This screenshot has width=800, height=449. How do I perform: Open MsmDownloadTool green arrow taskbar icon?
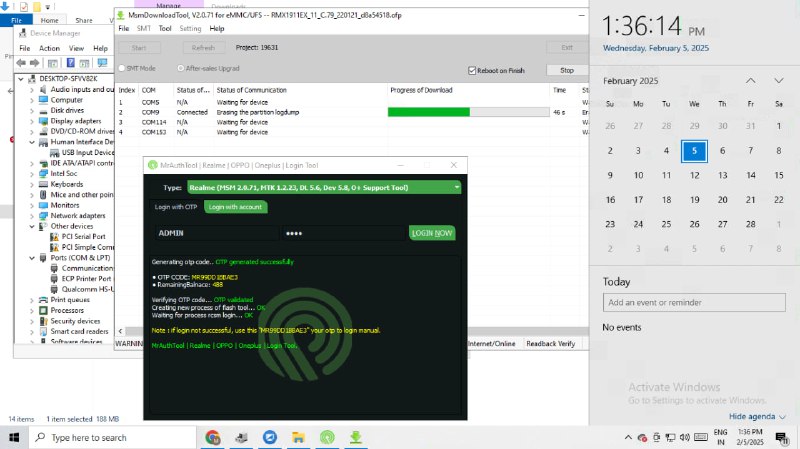click(356, 437)
